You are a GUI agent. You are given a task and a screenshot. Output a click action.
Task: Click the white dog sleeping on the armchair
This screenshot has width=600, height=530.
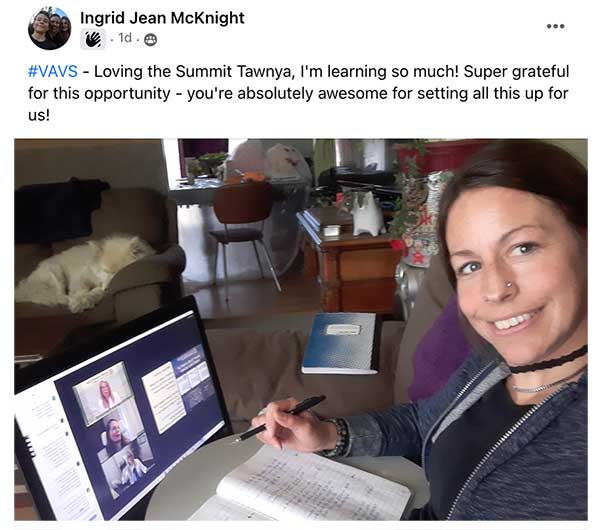82,270
